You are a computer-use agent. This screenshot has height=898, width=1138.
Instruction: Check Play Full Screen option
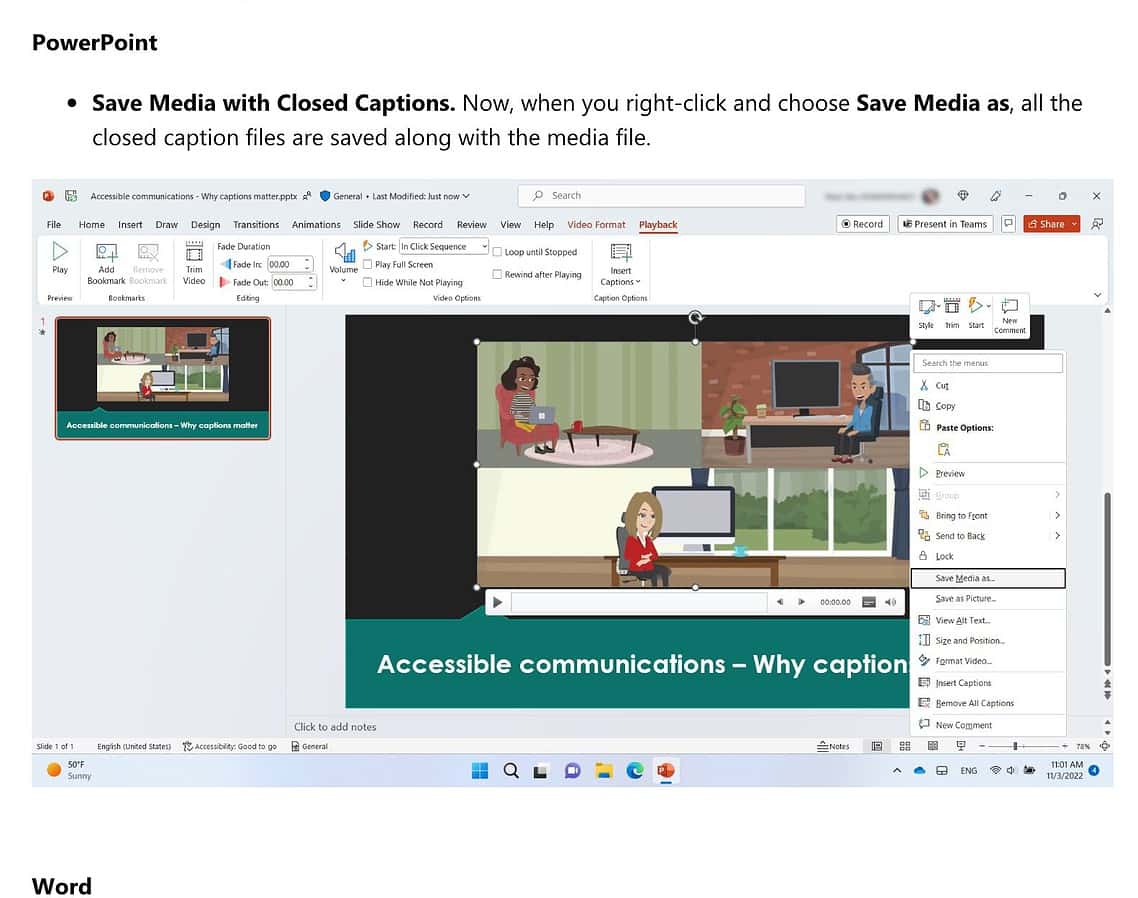pyautogui.click(x=368, y=264)
